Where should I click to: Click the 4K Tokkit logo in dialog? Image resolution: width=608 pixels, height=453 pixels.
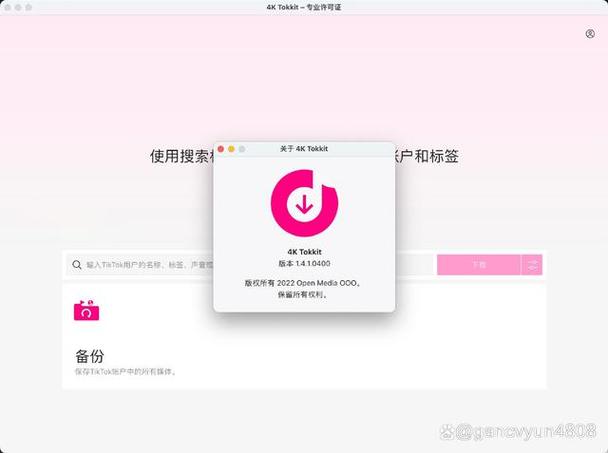(x=304, y=203)
